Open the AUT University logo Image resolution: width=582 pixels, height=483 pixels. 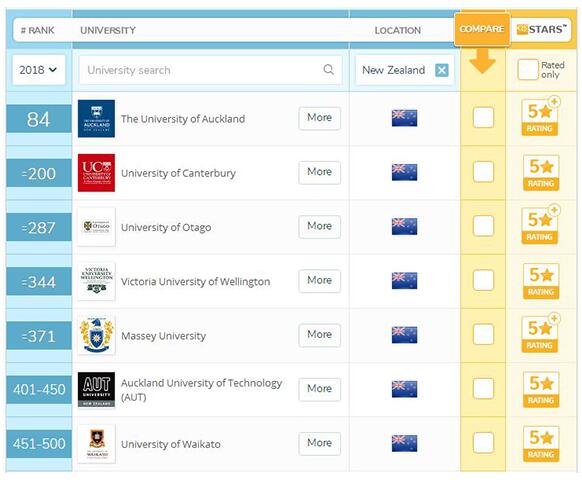97,389
